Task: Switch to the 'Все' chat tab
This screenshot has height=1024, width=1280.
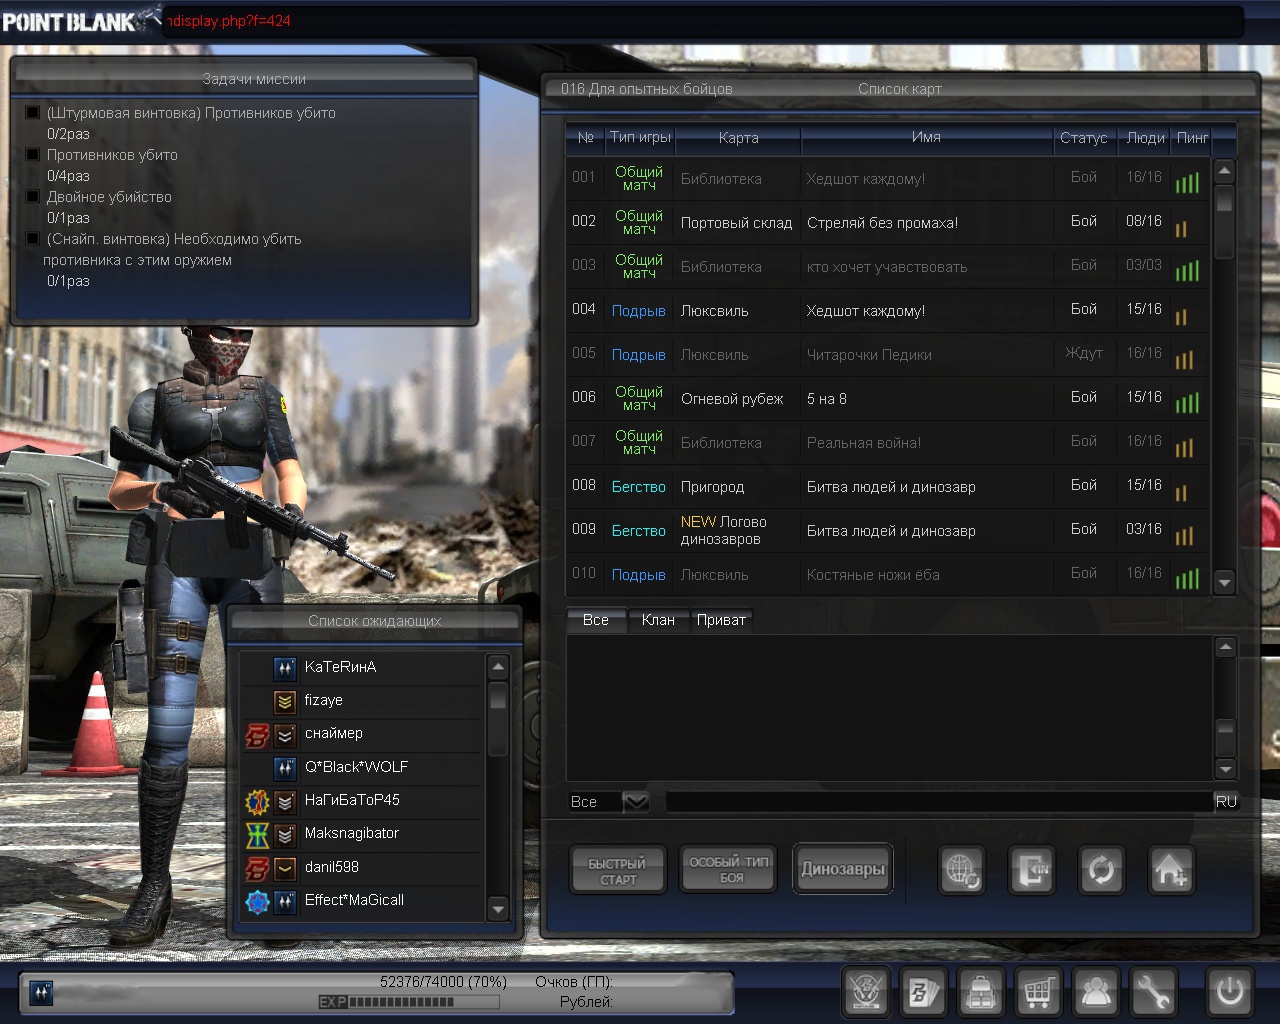Action: point(596,620)
